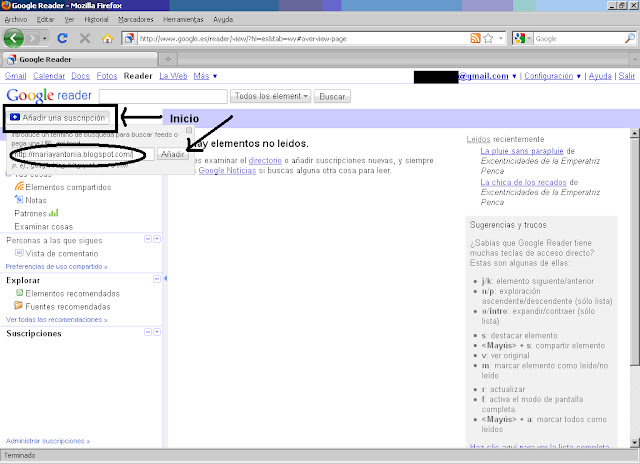
Task: Collapse Personas a las que sigues section
Action: pyautogui.click(x=148, y=239)
